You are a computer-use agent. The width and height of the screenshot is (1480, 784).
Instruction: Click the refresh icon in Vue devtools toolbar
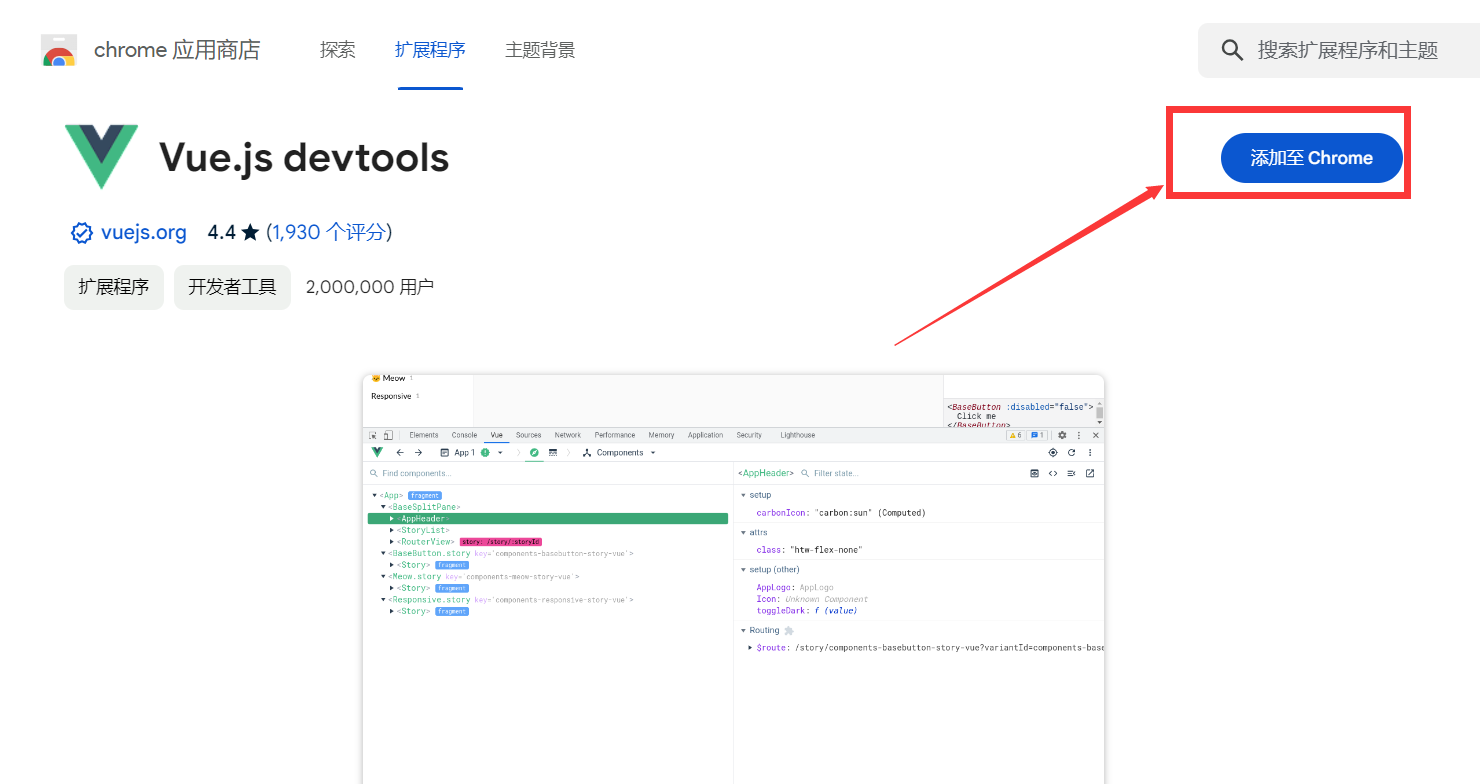point(1071,452)
